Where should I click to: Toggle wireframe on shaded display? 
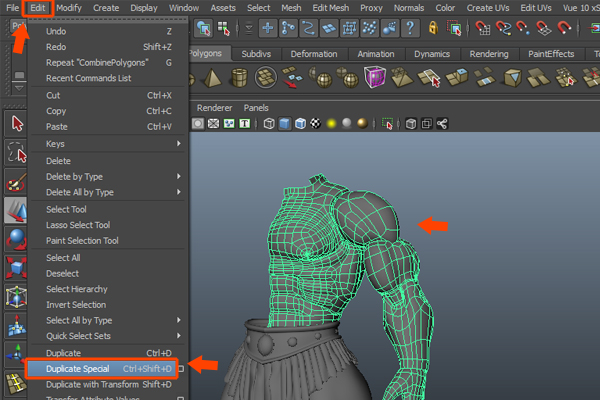[x=300, y=124]
